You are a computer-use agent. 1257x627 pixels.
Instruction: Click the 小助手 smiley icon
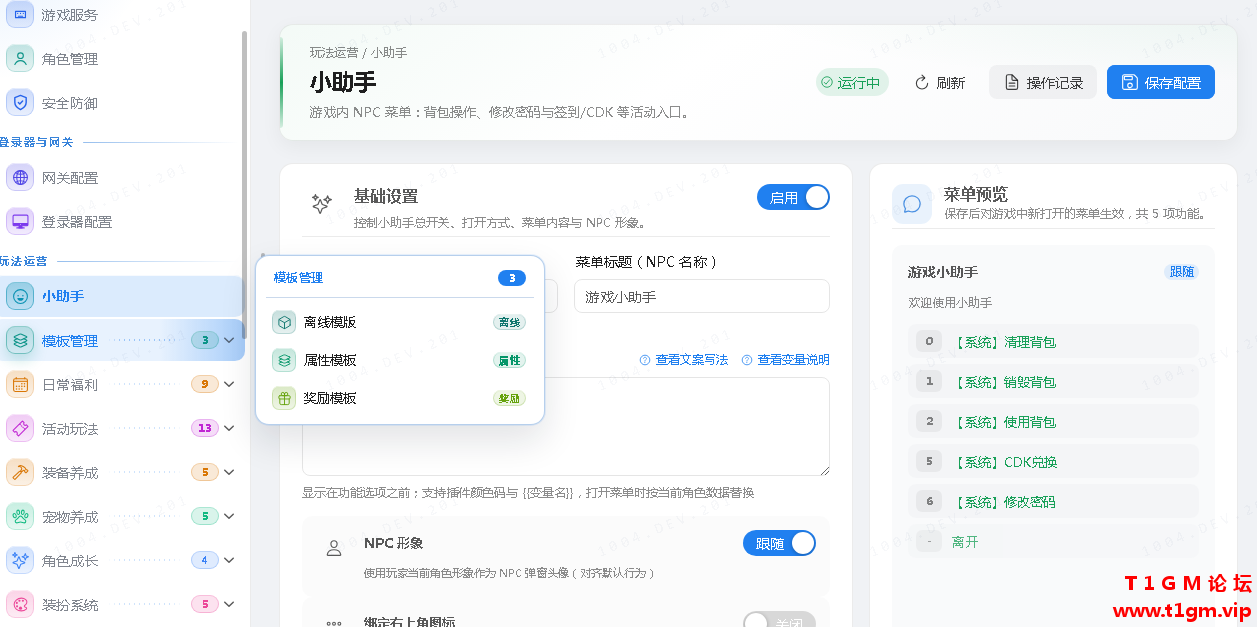[x=20, y=296]
